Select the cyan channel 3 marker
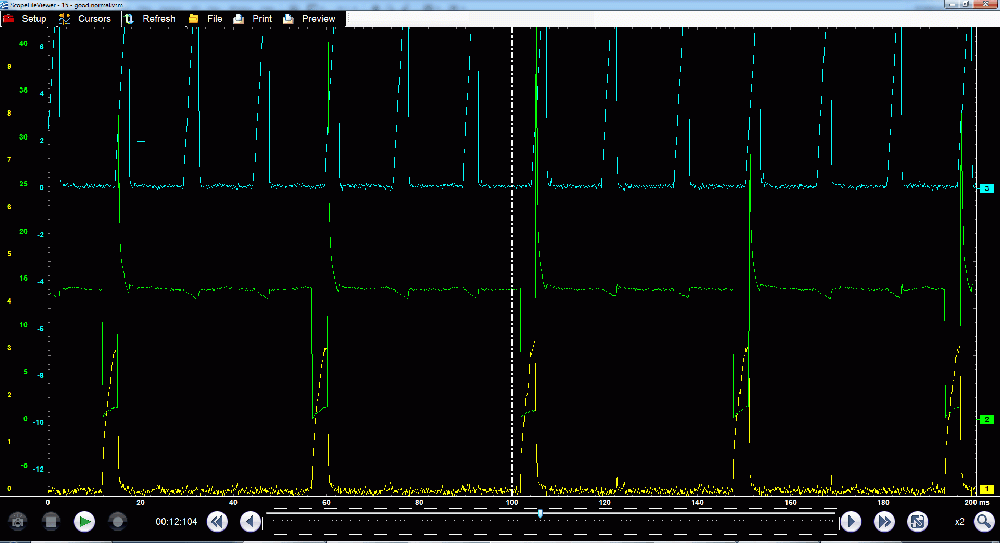This screenshot has width=1000, height=543. (x=986, y=188)
